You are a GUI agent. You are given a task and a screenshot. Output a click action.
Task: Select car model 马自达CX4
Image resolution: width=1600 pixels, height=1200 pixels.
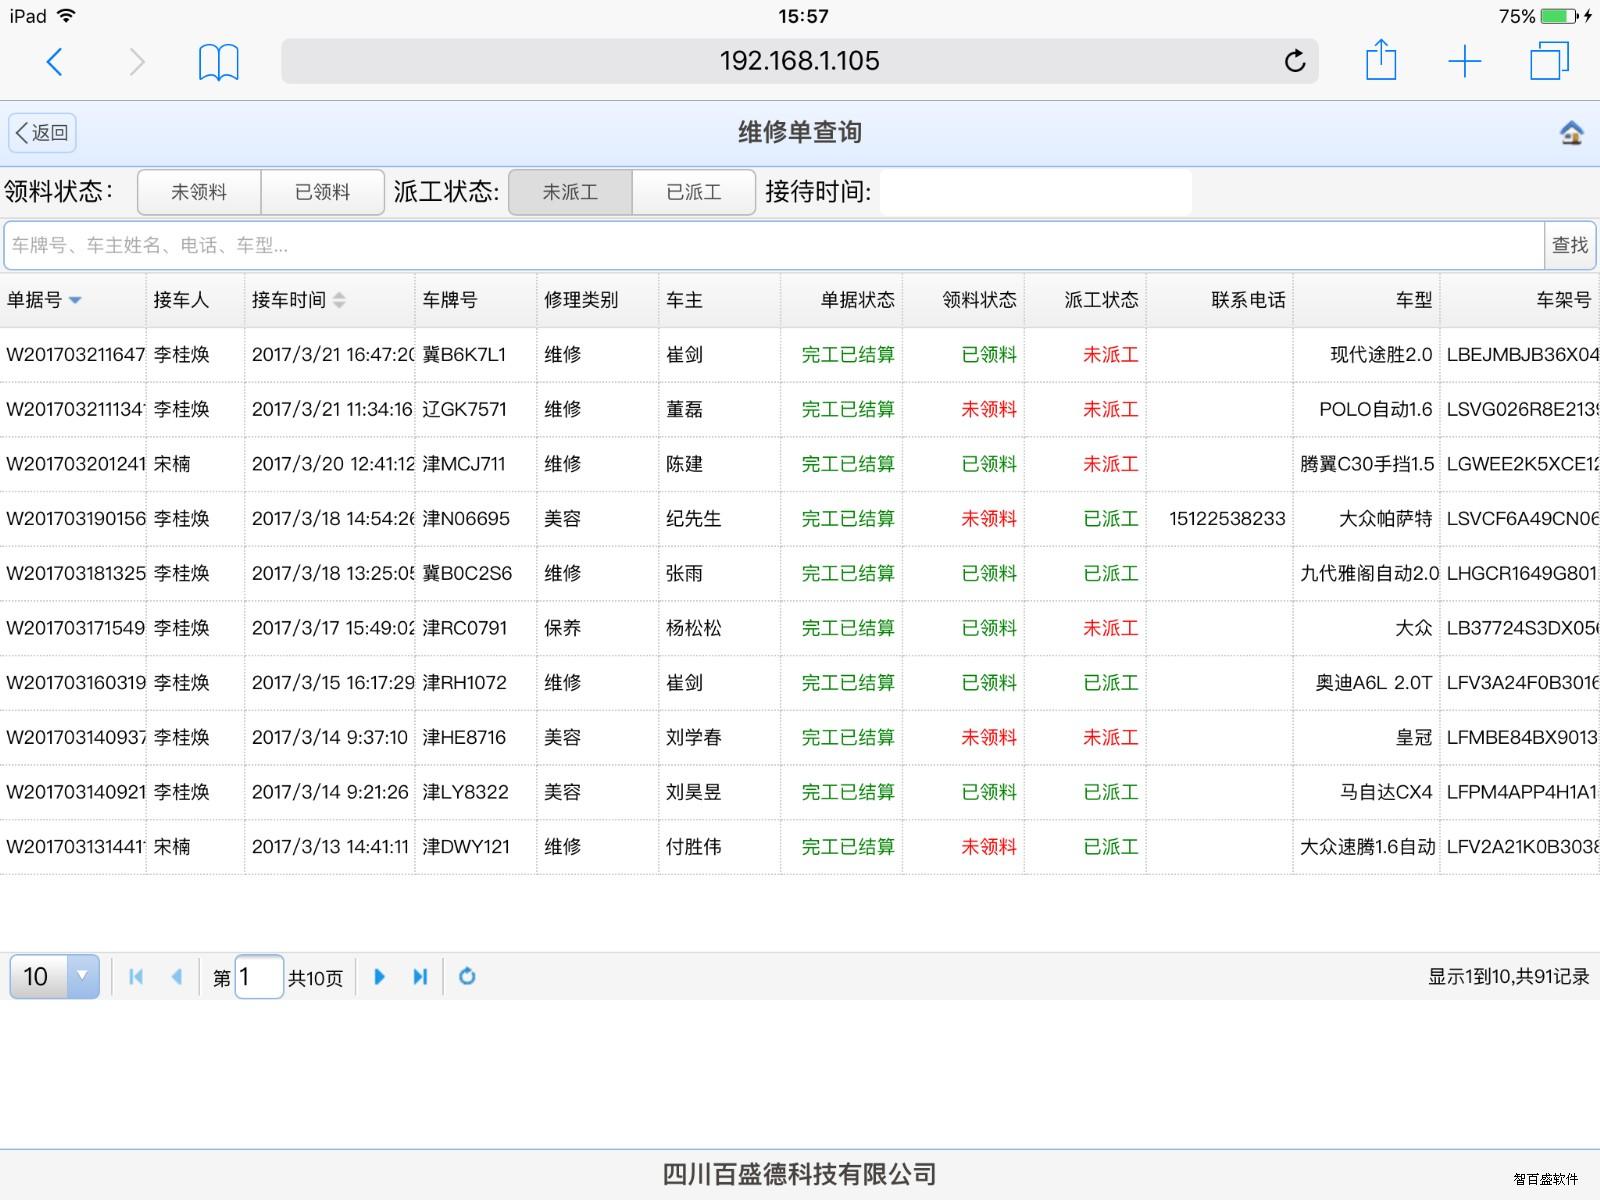[1386, 792]
